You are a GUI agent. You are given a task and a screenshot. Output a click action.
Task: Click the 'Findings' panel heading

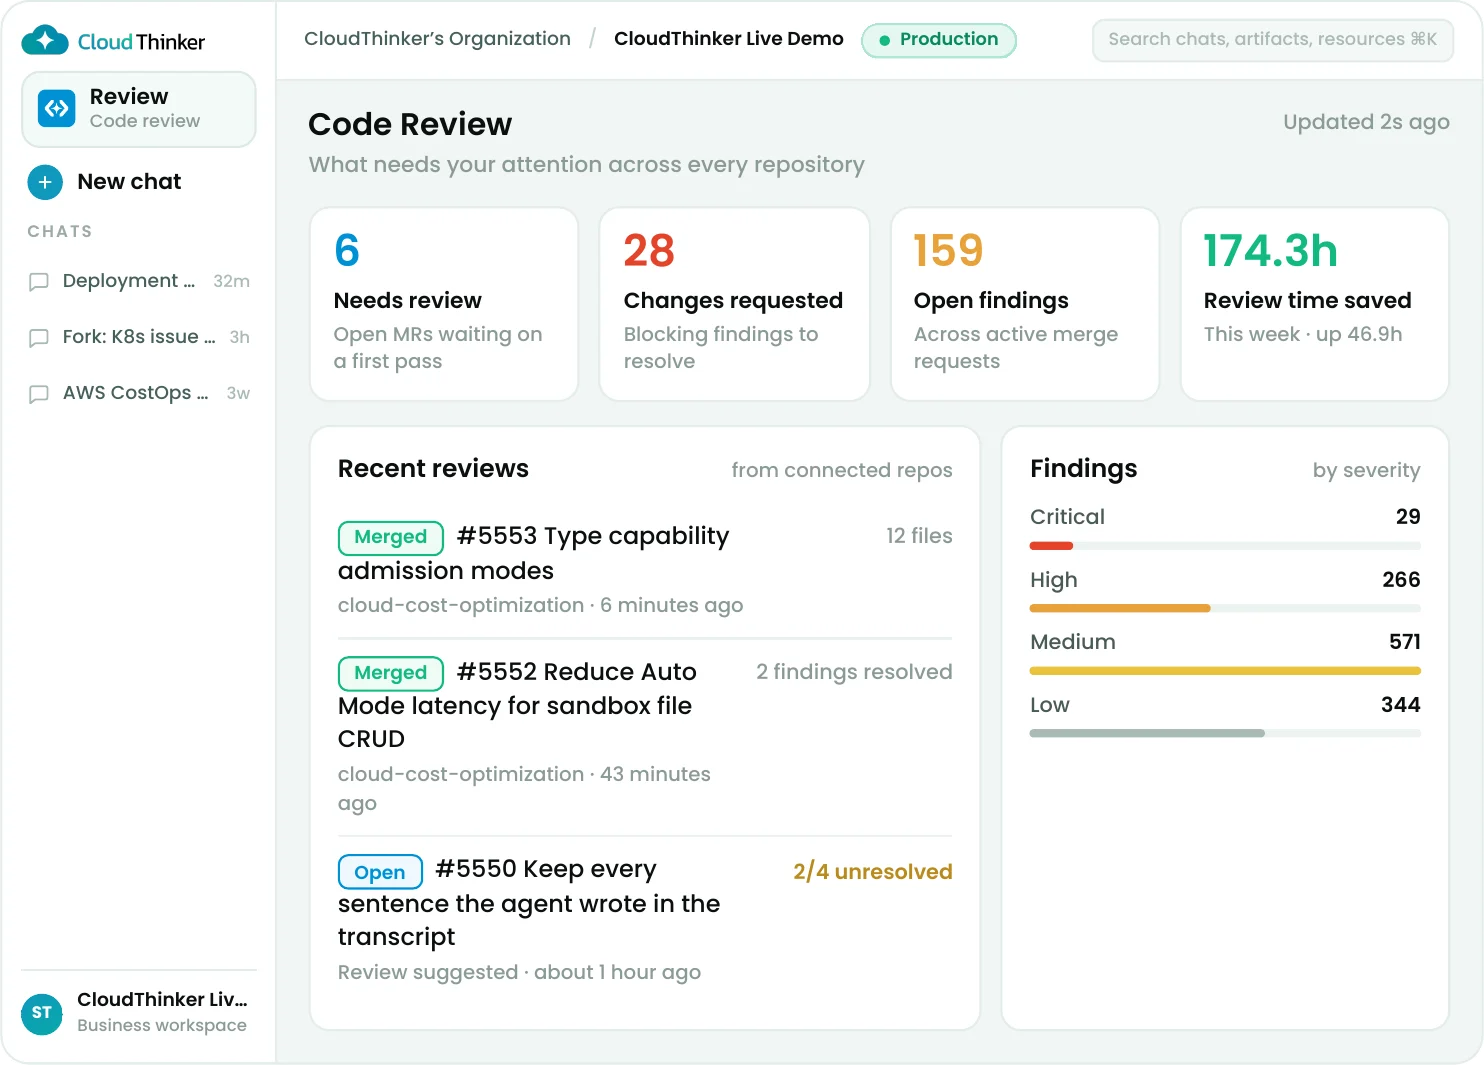point(1084,469)
